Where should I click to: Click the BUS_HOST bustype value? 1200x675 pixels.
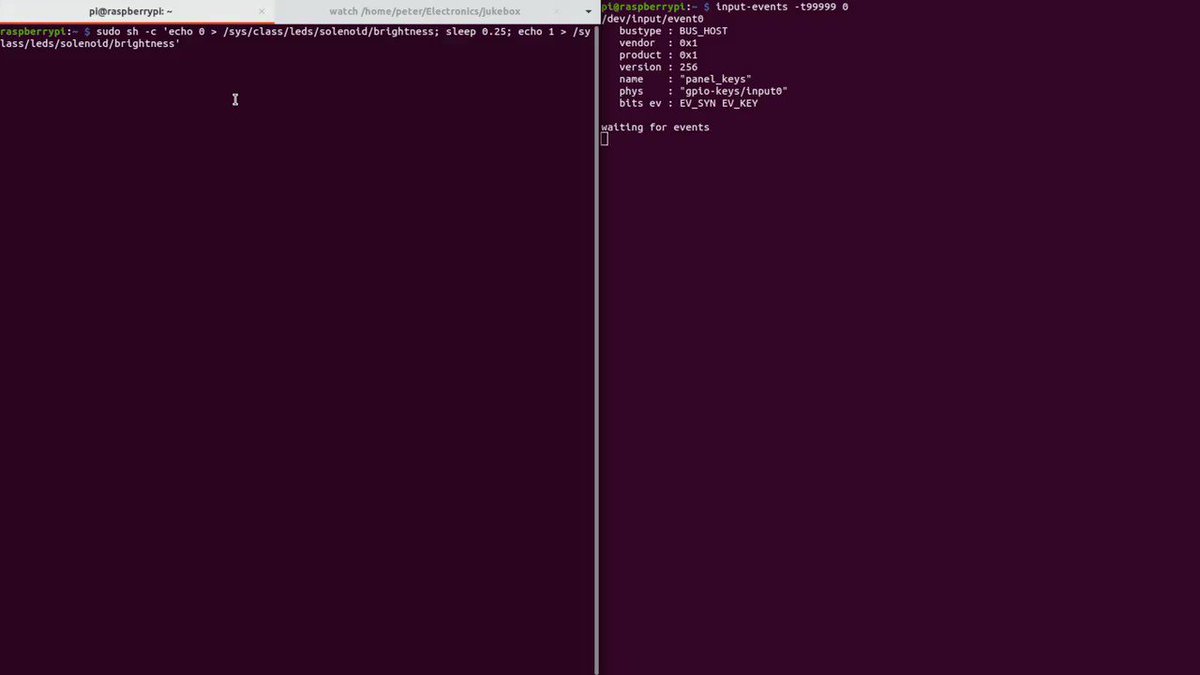point(703,31)
